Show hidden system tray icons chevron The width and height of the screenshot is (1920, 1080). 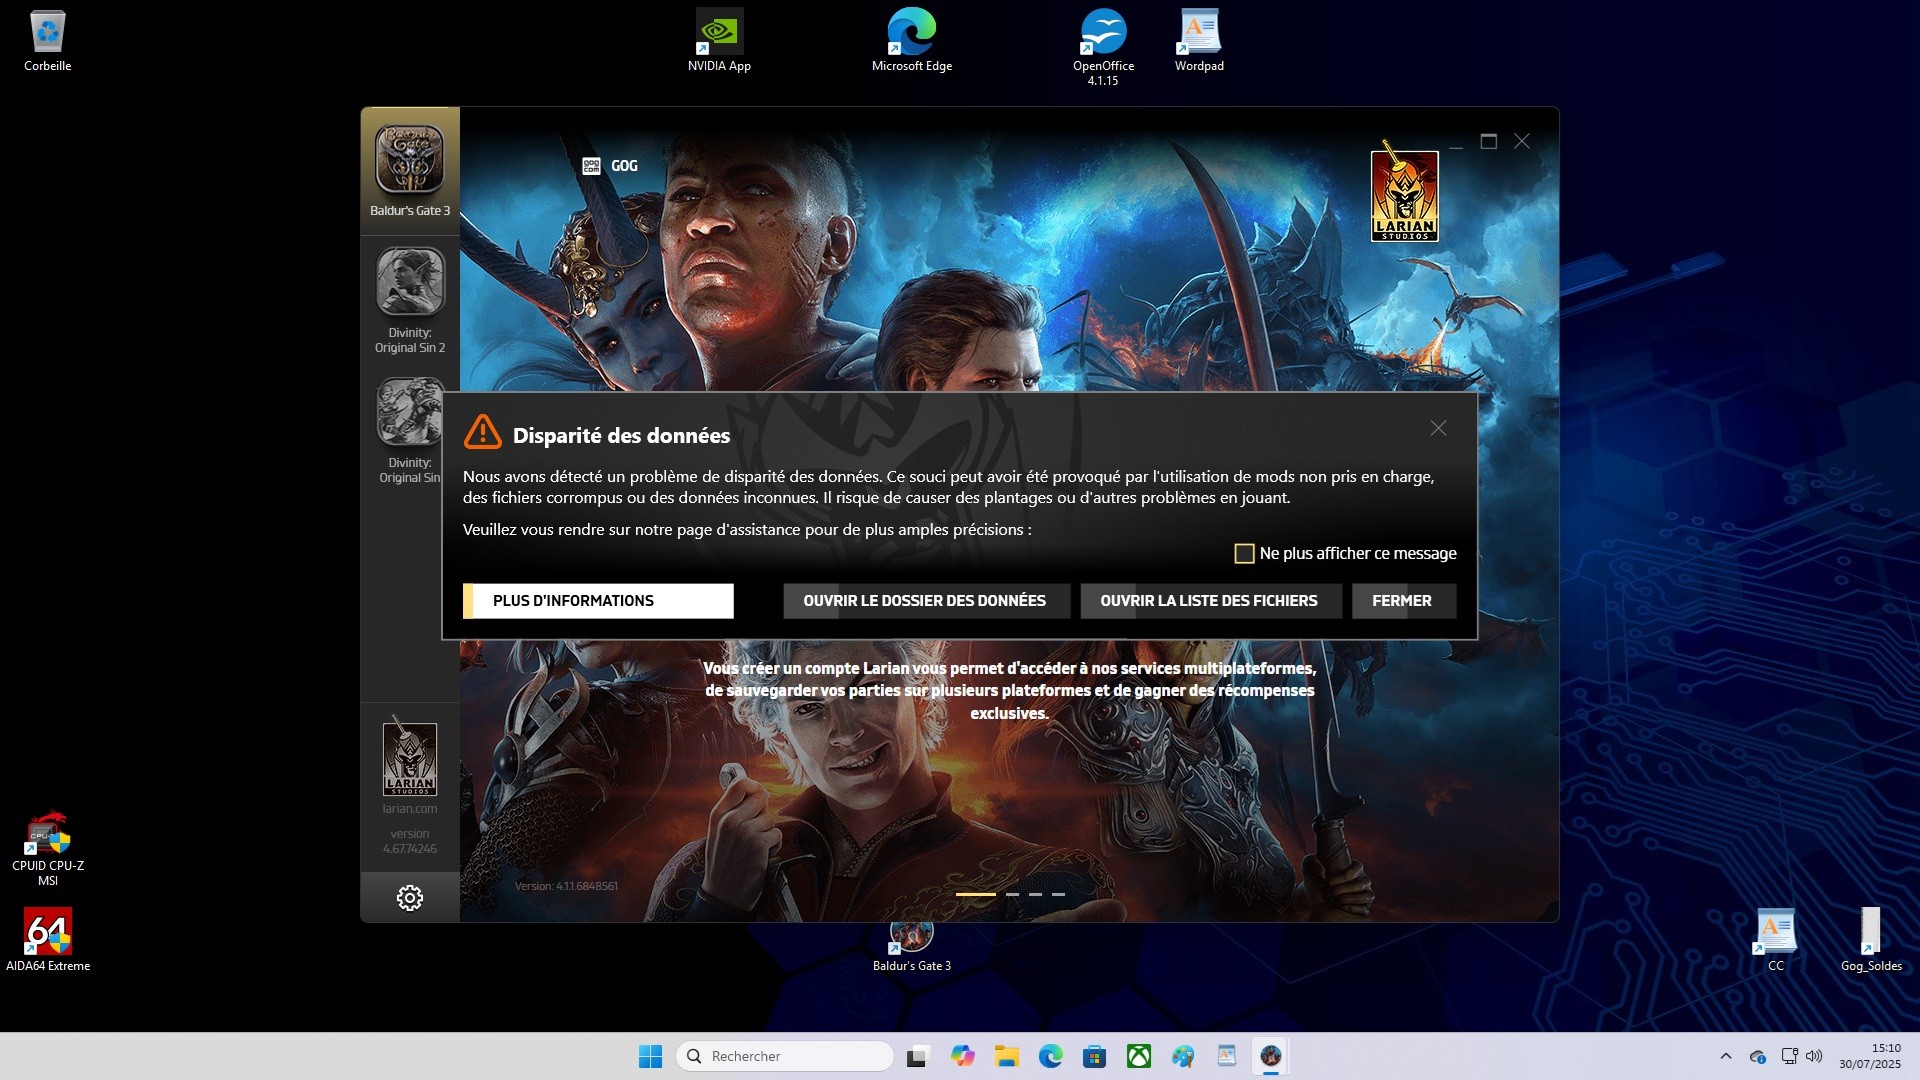click(x=1726, y=1056)
